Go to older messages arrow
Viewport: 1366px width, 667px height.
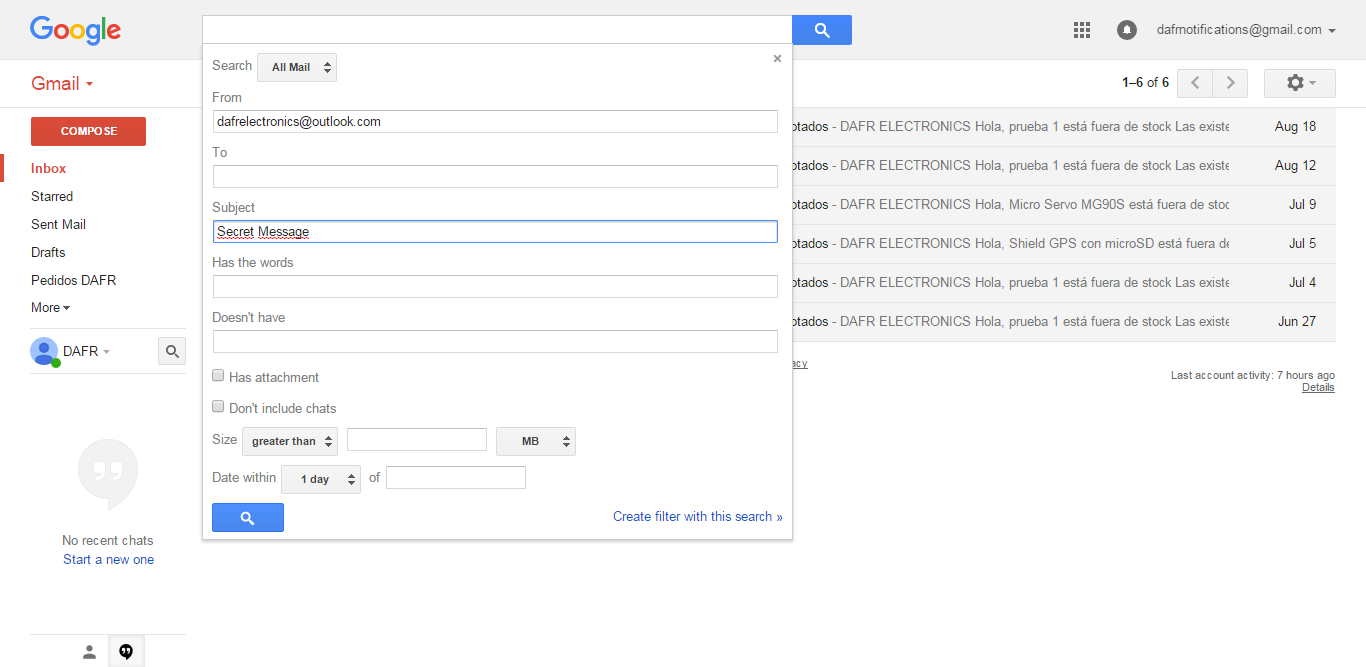click(1231, 83)
